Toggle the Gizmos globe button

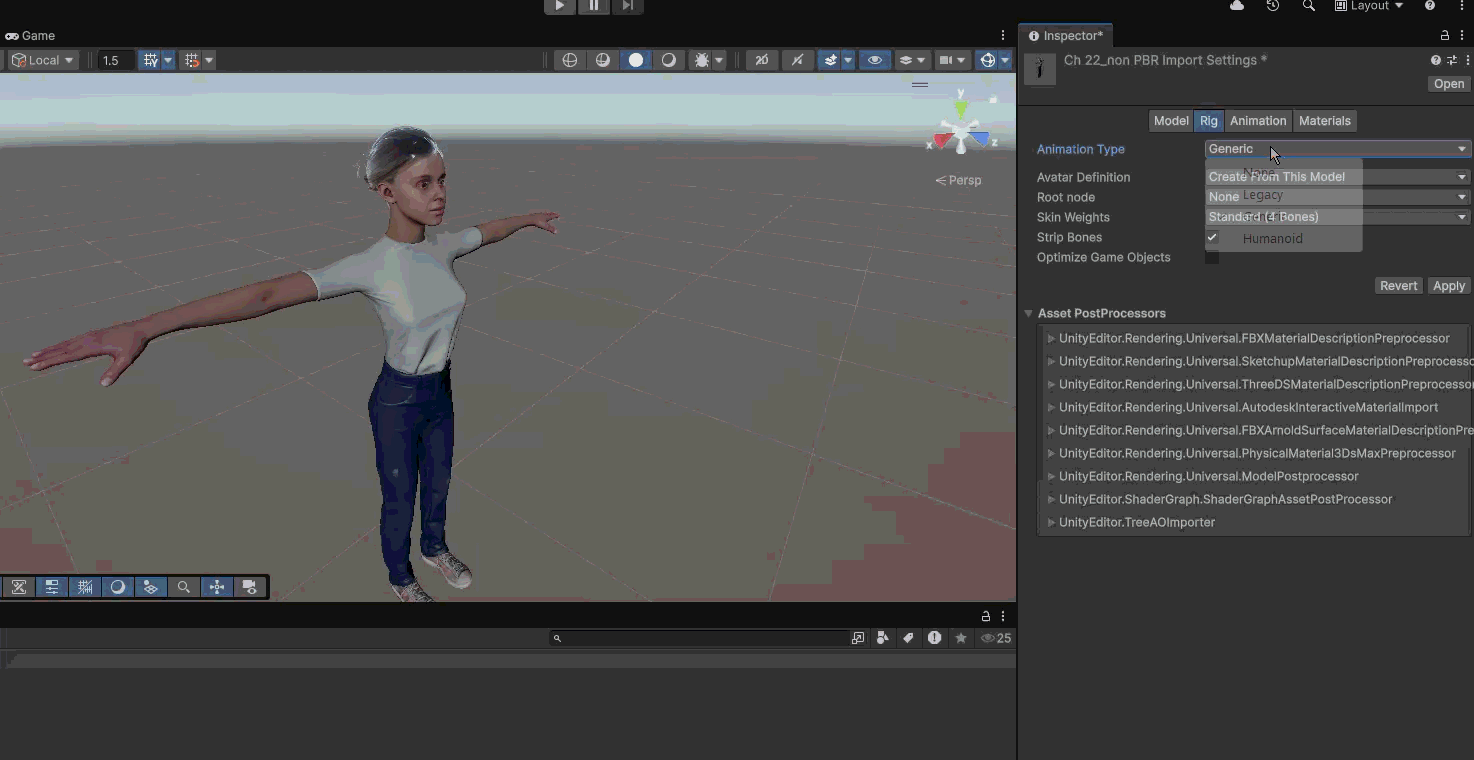tap(988, 60)
